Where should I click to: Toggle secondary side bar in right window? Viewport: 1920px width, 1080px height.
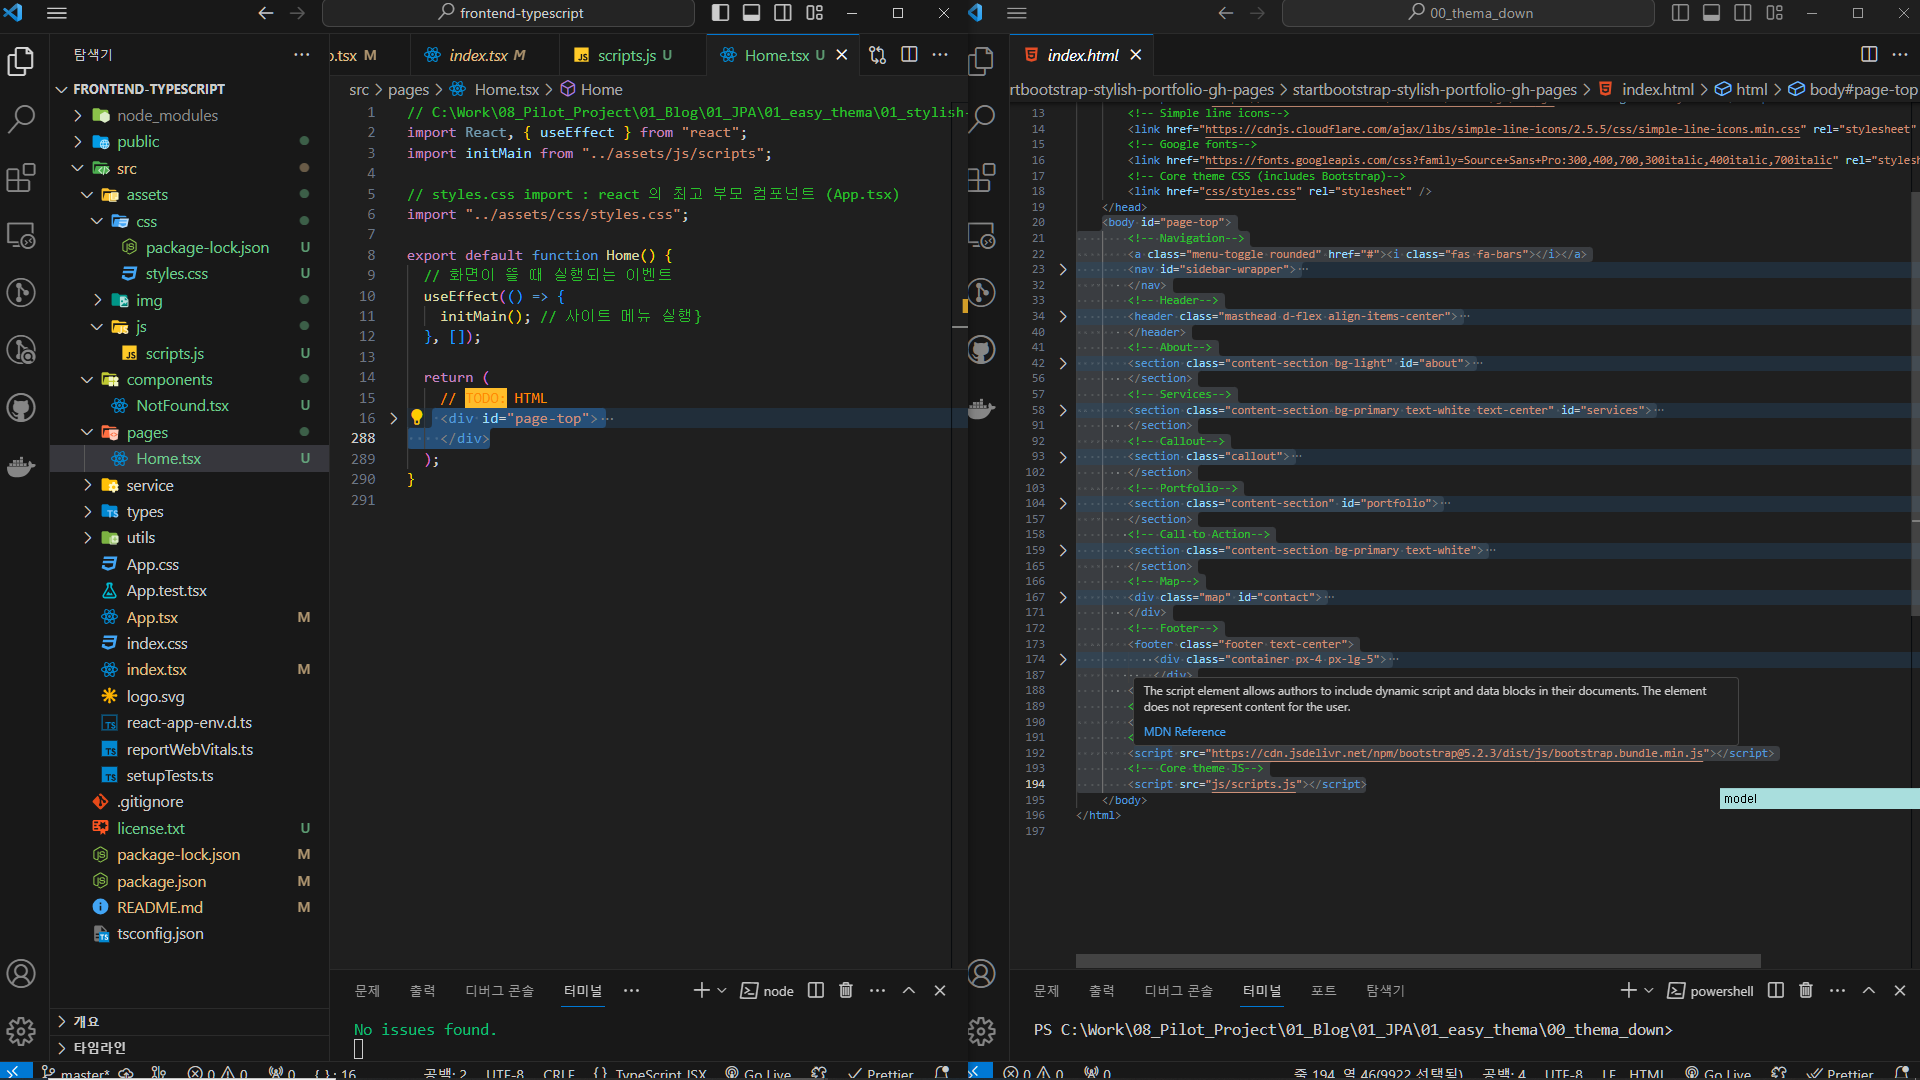1743,13
